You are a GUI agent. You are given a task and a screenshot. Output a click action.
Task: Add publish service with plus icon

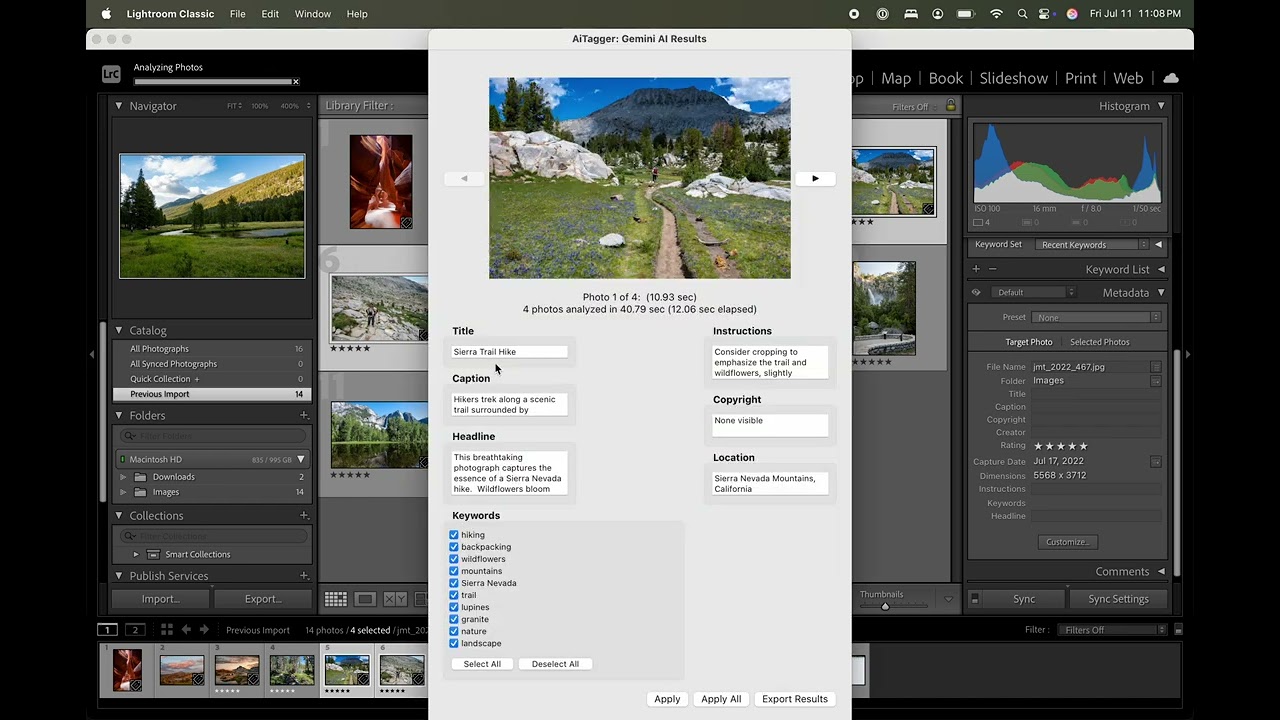pos(304,576)
